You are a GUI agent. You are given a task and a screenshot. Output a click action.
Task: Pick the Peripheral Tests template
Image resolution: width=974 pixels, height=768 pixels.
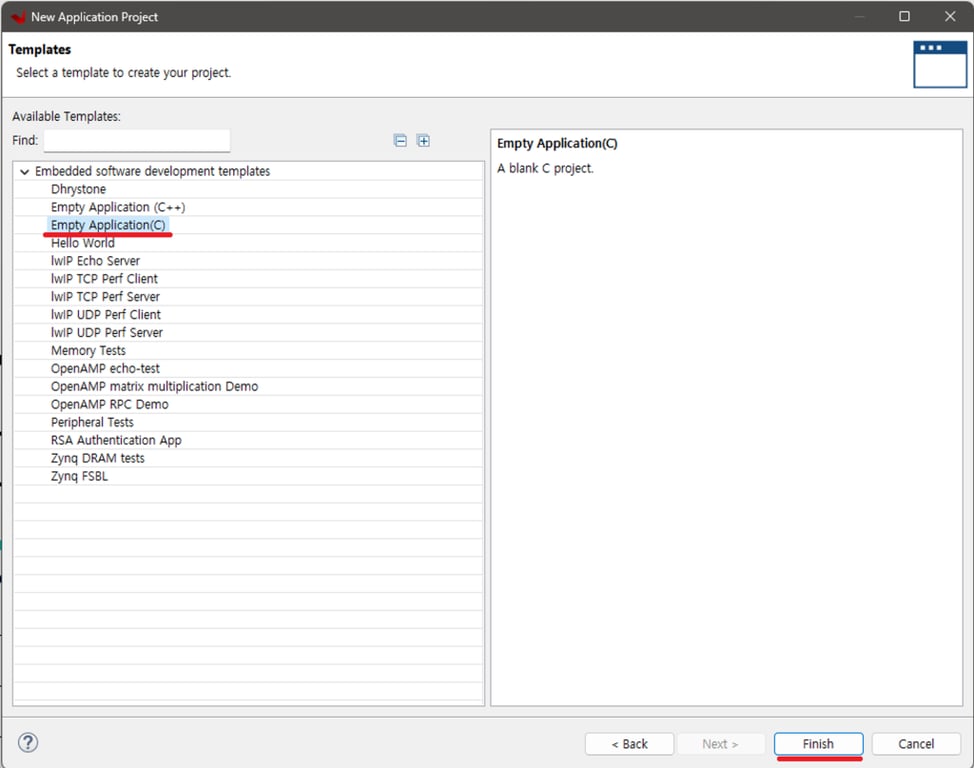coord(92,423)
